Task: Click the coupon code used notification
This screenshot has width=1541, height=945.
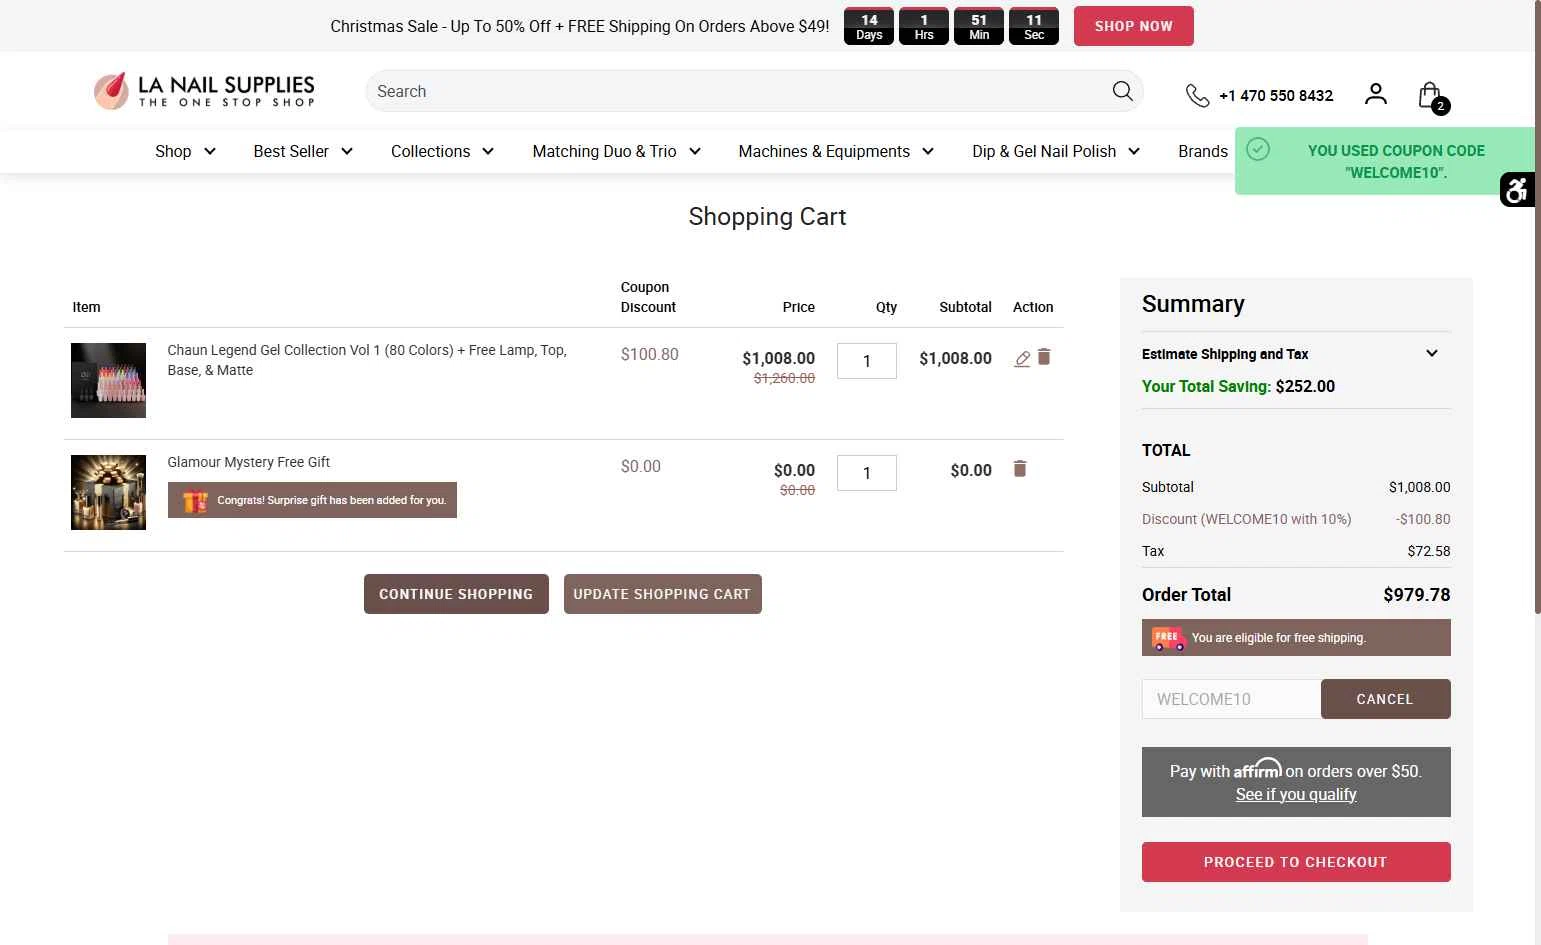Action: click(x=1385, y=161)
